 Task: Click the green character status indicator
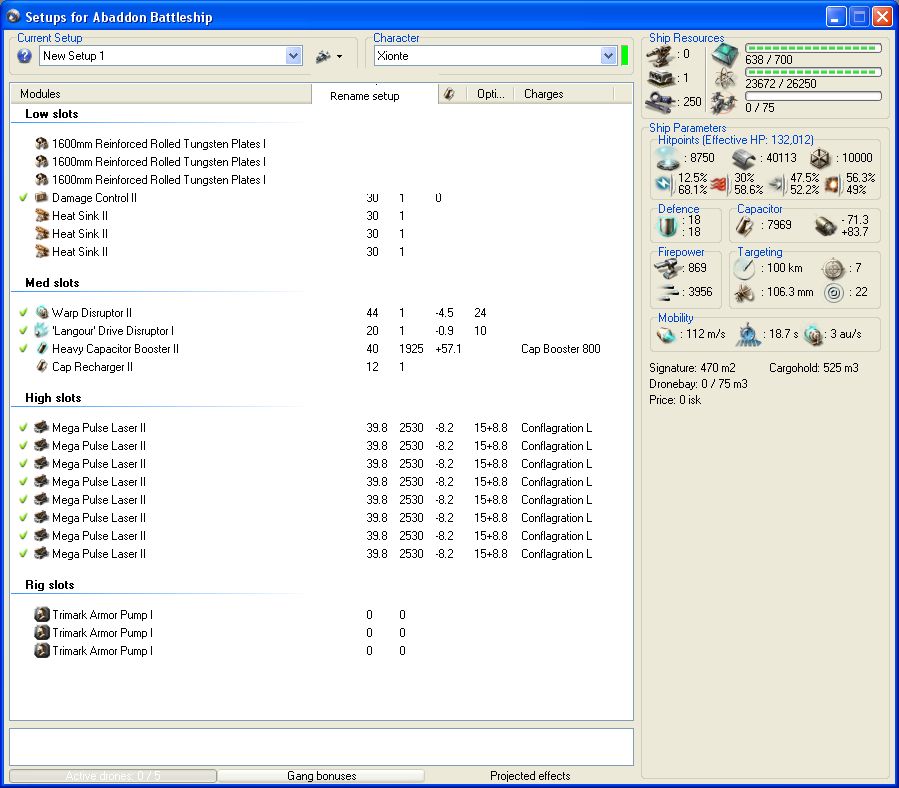(x=624, y=56)
